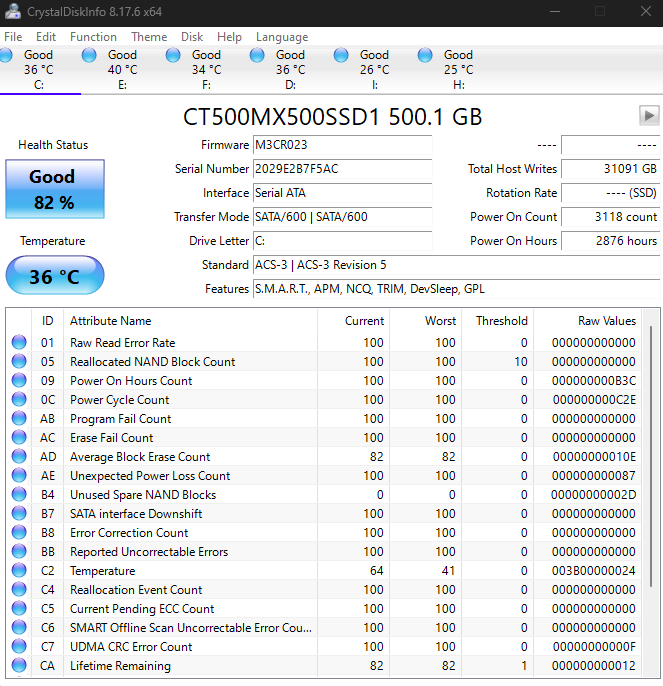Select the Unused Spare NAND Blocks row name

tap(143, 495)
